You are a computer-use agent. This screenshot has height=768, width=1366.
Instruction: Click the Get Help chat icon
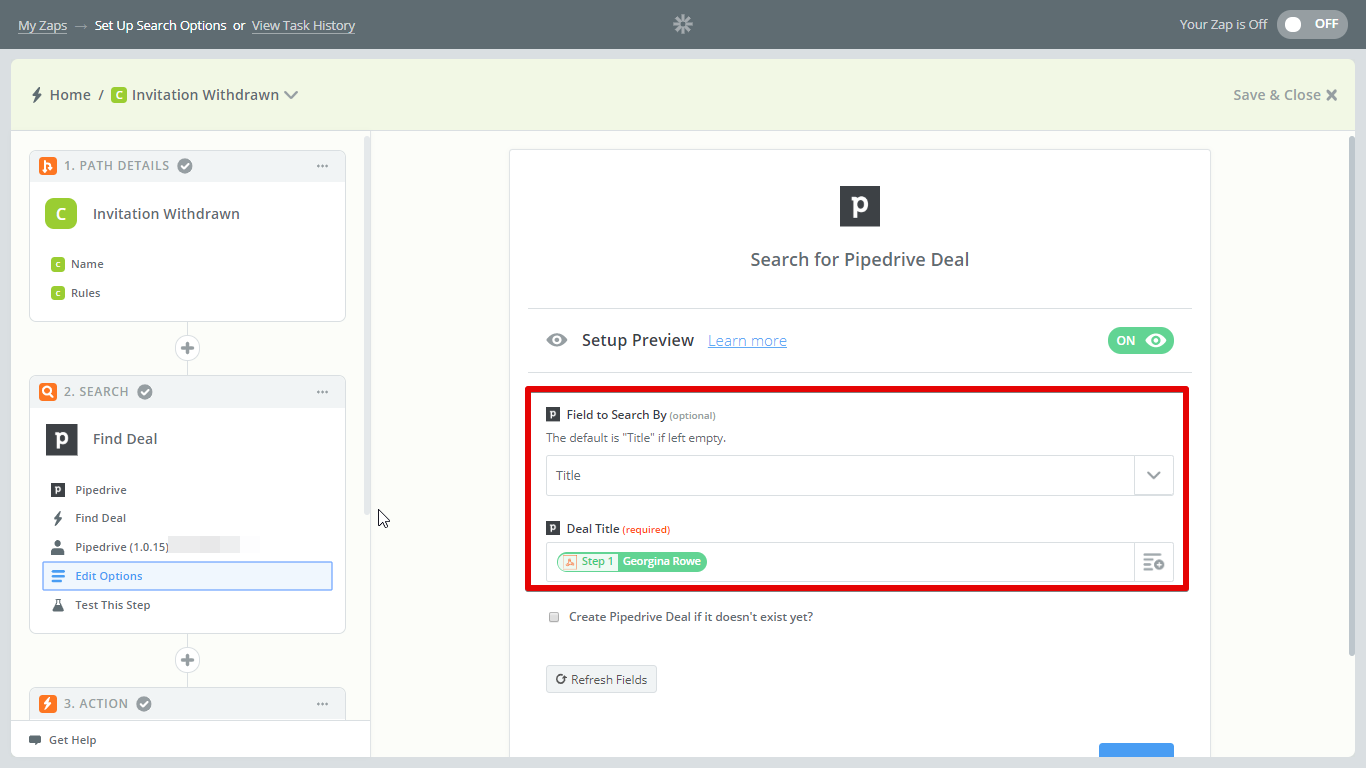35,740
